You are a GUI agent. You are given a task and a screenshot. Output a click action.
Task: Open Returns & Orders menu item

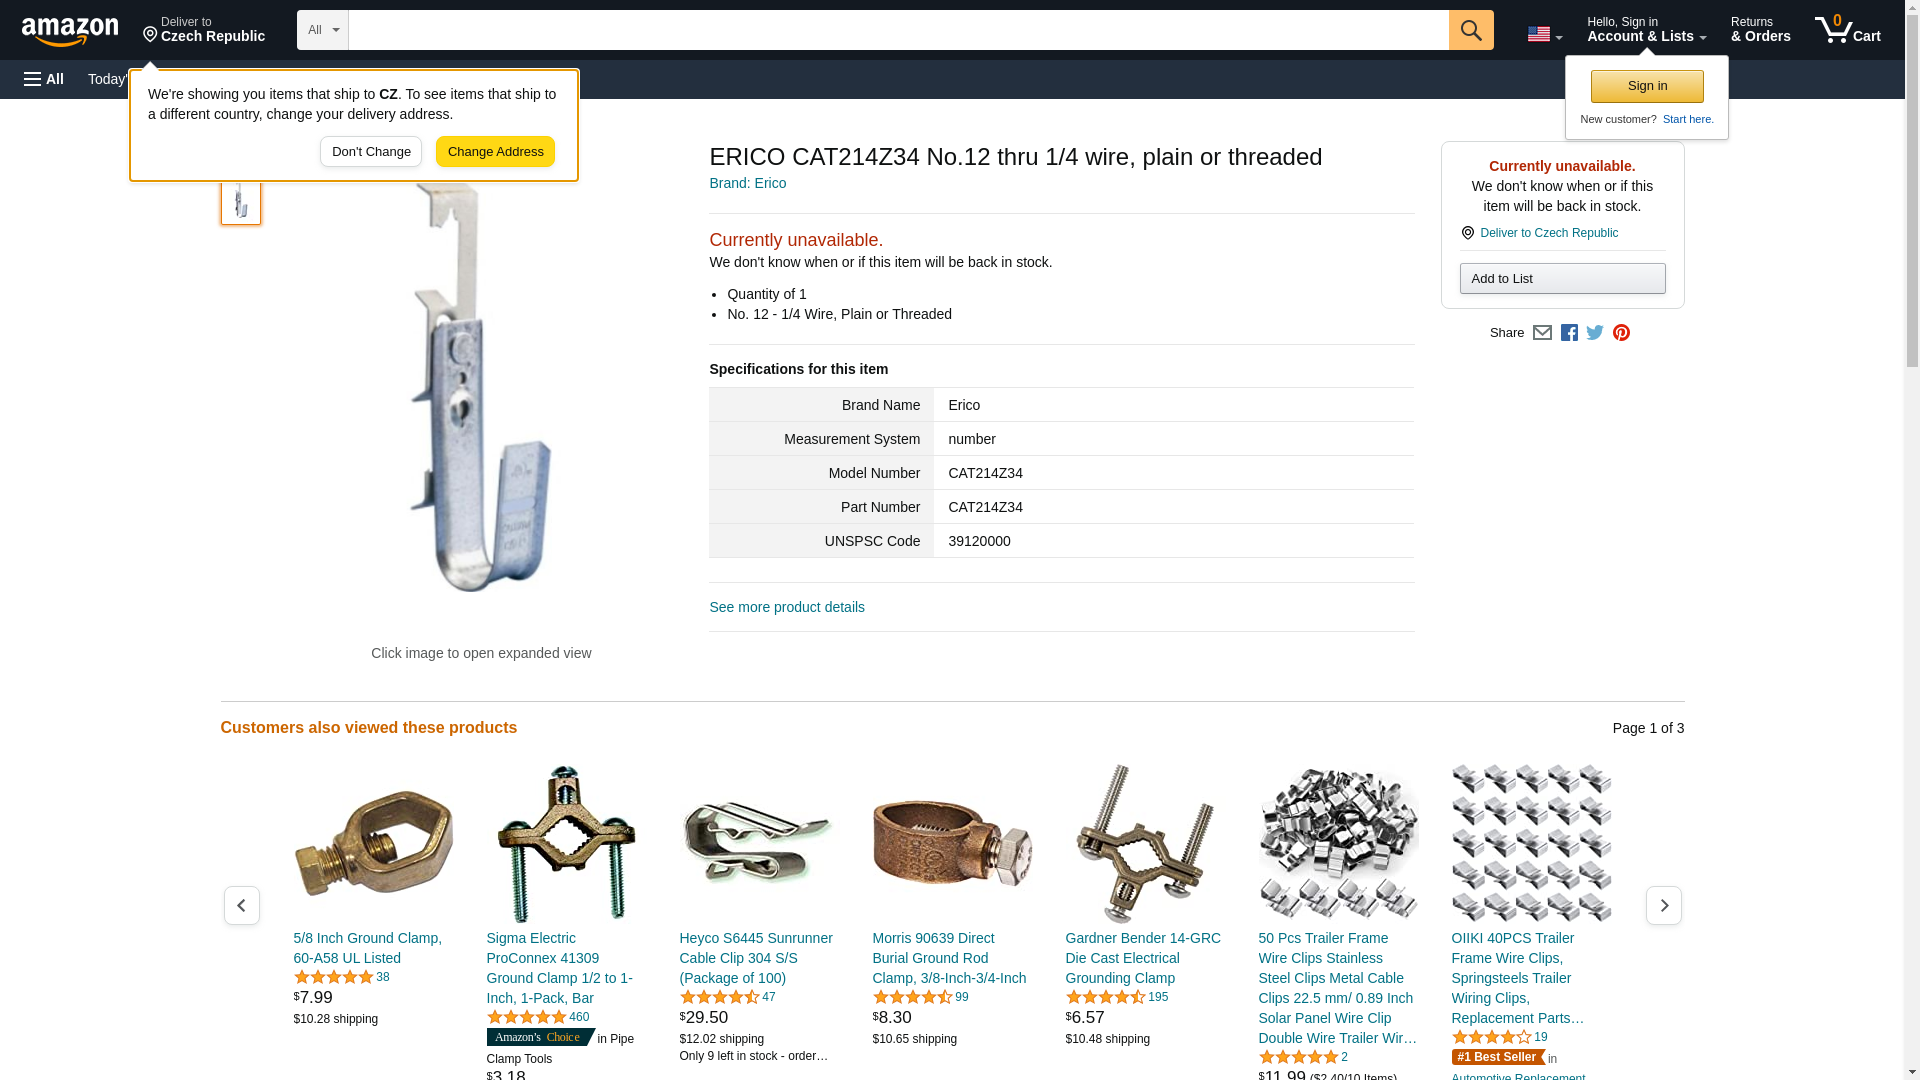pyautogui.click(x=1760, y=30)
